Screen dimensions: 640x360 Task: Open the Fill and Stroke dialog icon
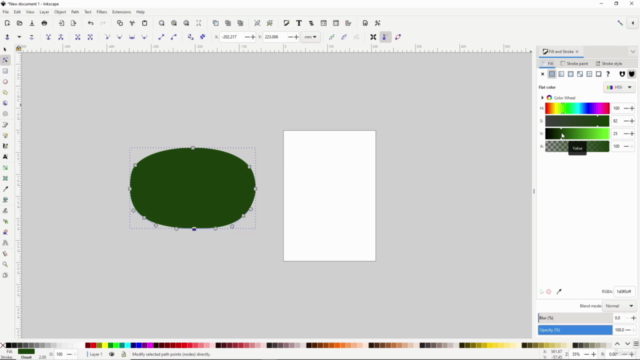click(x=286, y=23)
